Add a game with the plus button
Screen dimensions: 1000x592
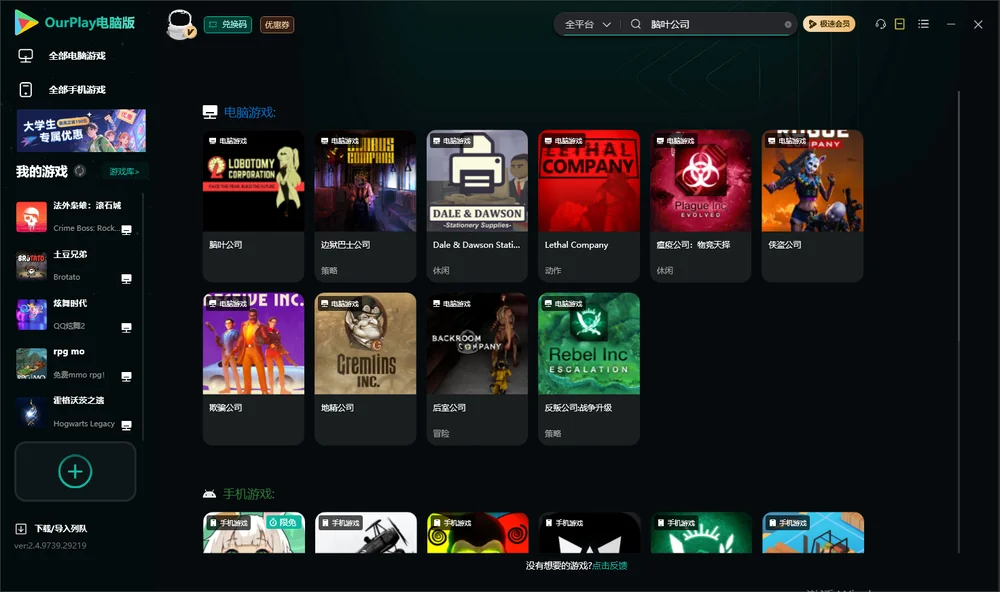[x=75, y=471]
